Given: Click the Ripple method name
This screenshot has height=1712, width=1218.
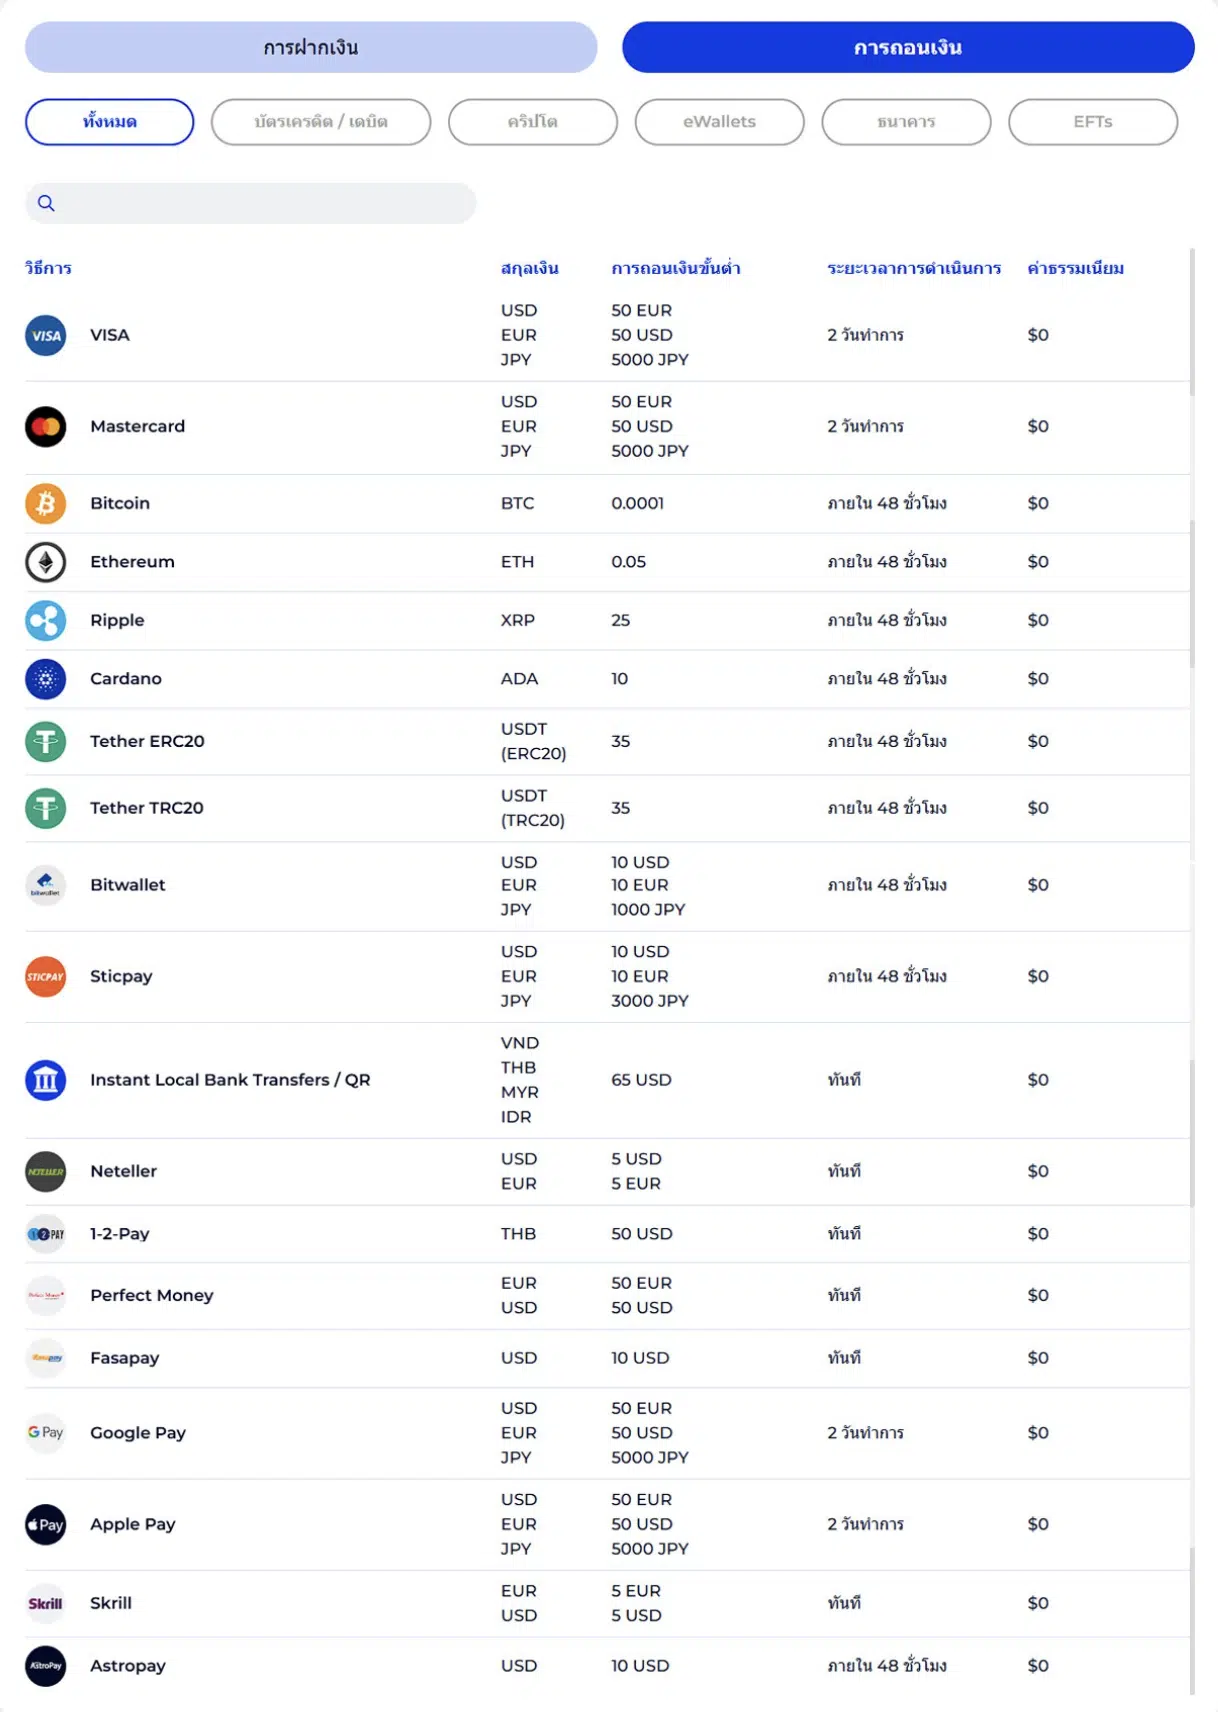Looking at the screenshot, I should (117, 621).
